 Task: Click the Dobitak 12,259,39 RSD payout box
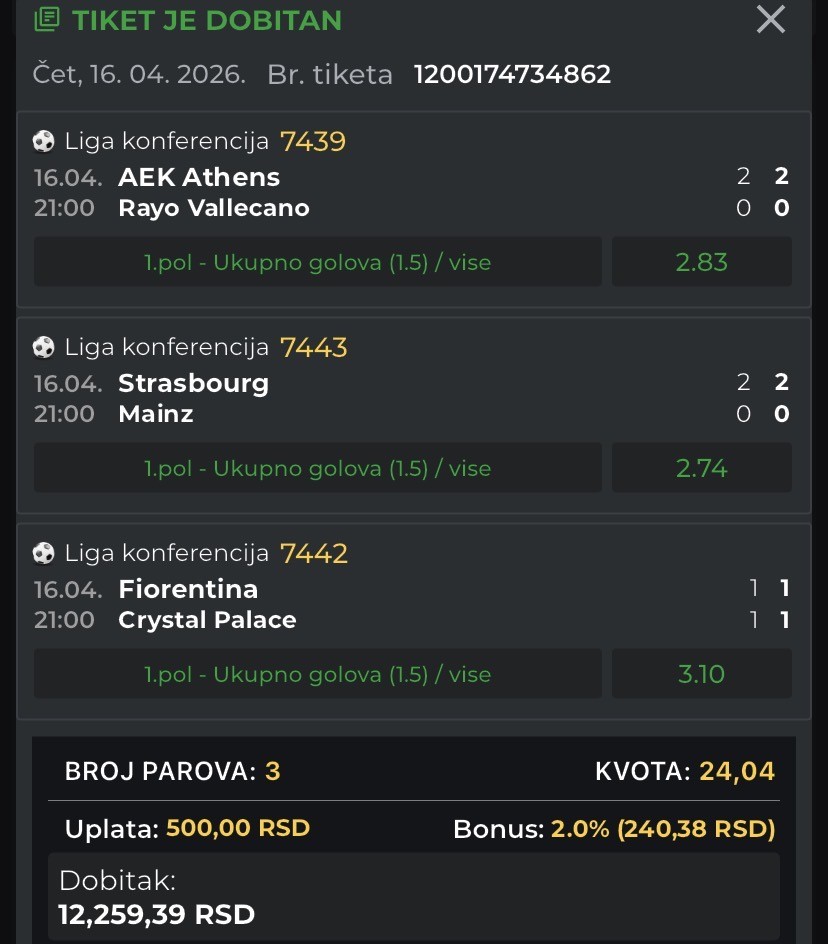tap(414, 897)
